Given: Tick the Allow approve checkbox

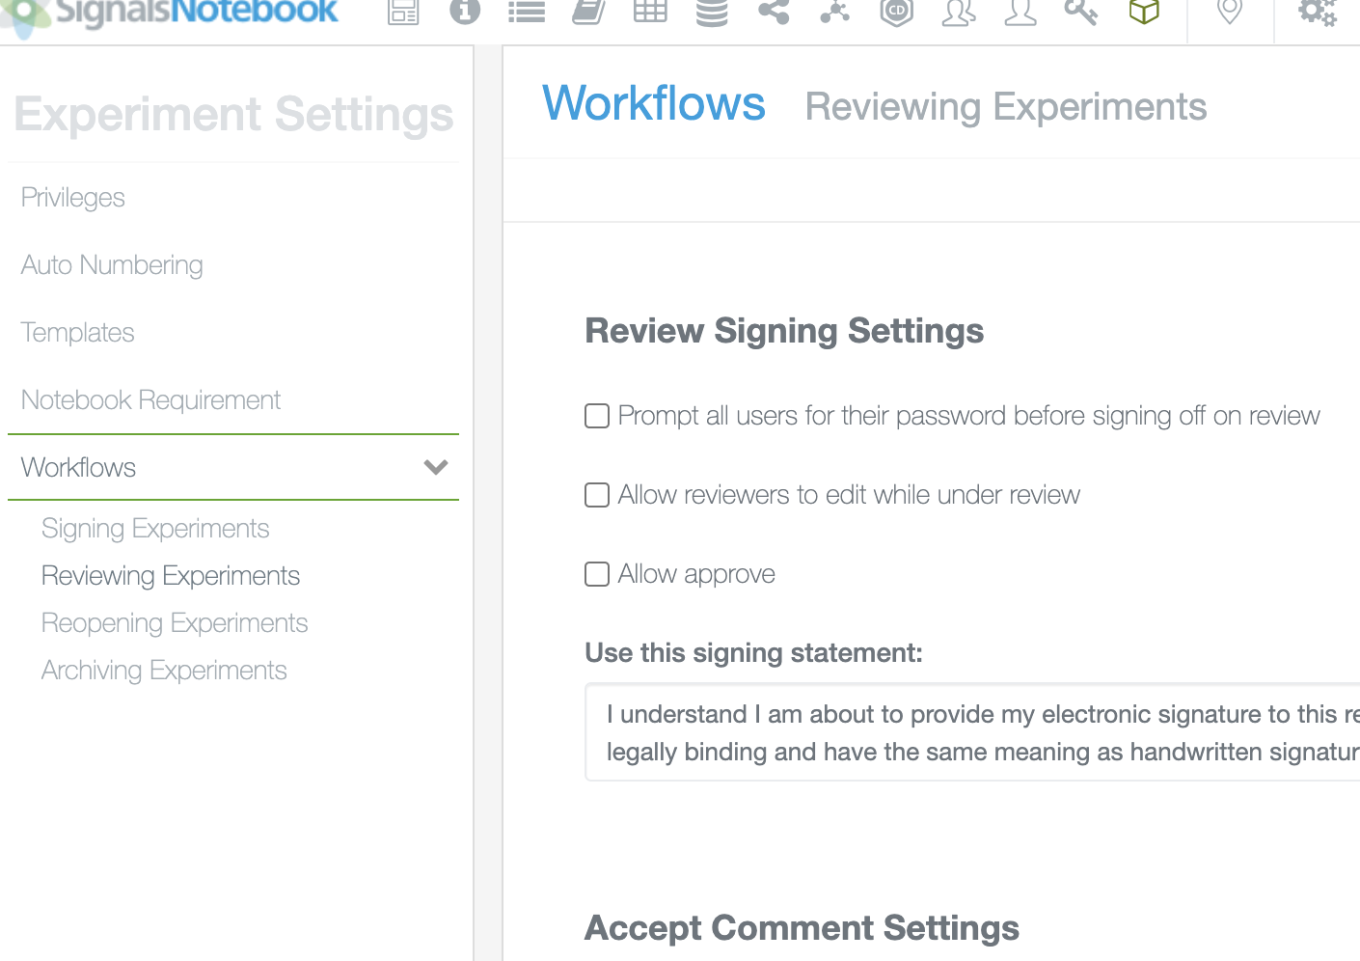Looking at the screenshot, I should [597, 574].
